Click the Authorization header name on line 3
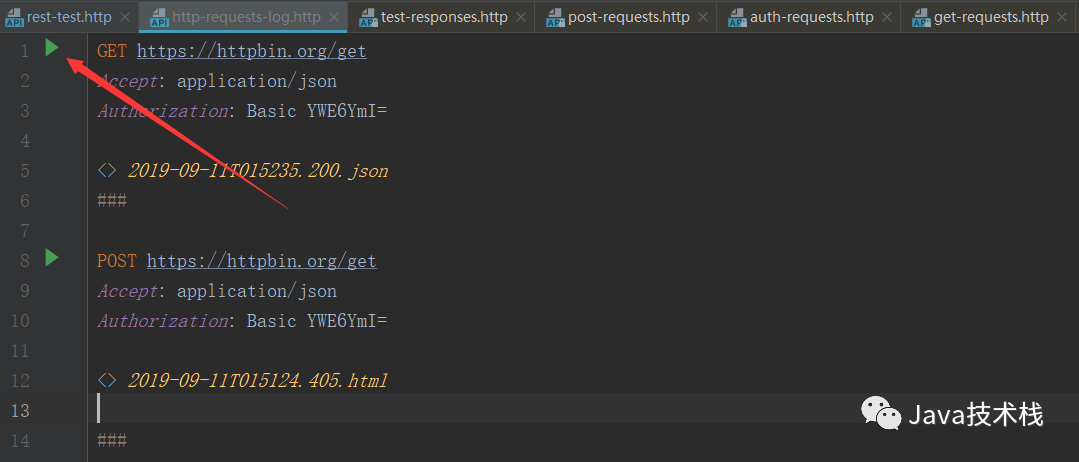This screenshot has height=462, width=1079. (162, 111)
